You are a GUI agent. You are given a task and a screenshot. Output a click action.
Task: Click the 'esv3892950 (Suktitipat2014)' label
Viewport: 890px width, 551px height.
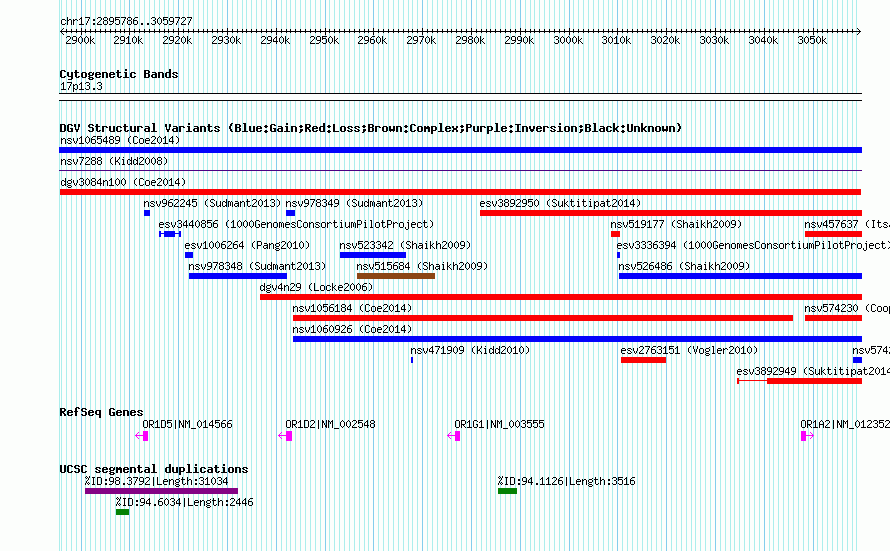point(560,203)
